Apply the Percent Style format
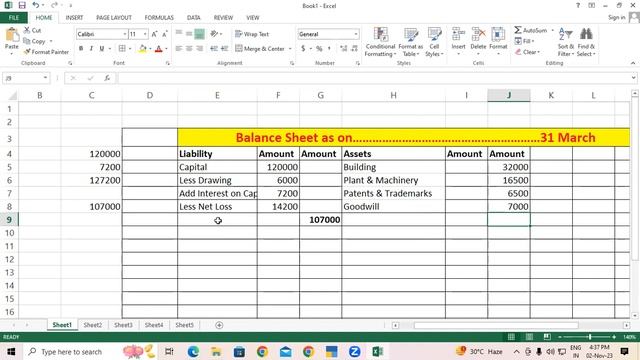 click(x=319, y=49)
